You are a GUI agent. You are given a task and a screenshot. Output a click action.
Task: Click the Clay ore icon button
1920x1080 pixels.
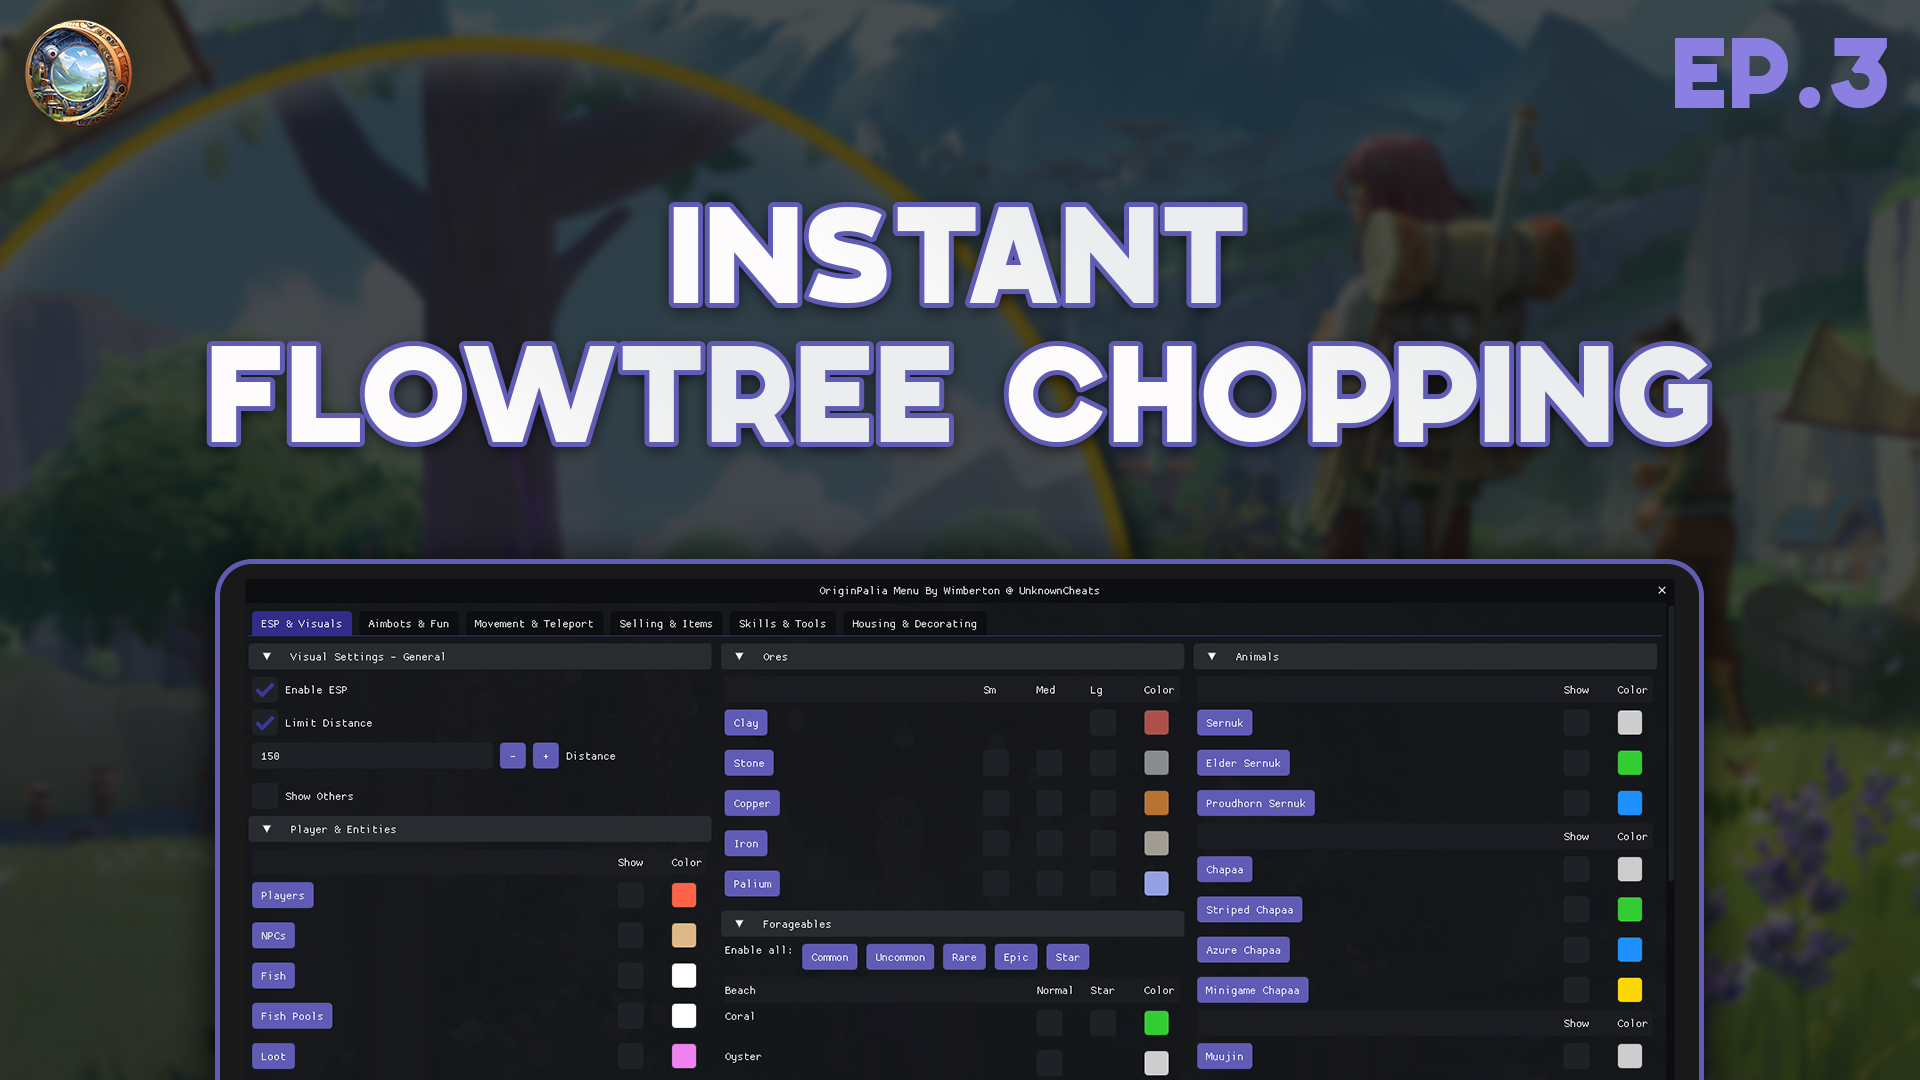tap(745, 721)
